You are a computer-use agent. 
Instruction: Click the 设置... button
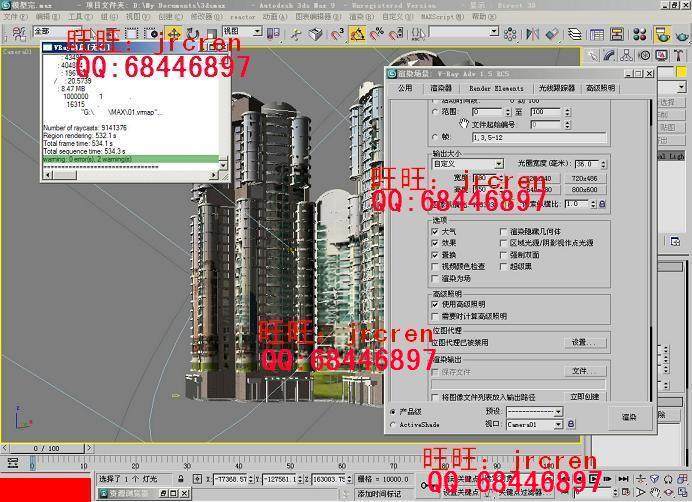coord(583,342)
